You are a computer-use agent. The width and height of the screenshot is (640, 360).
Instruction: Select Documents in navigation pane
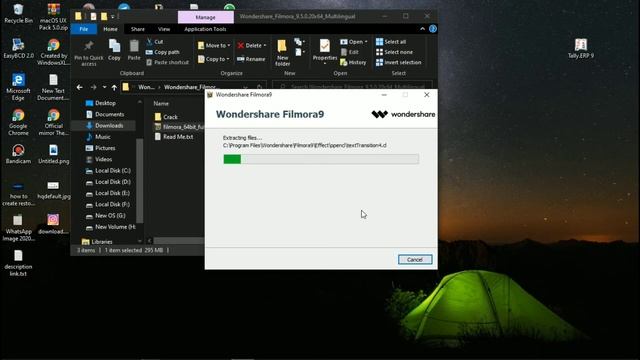pos(105,114)
